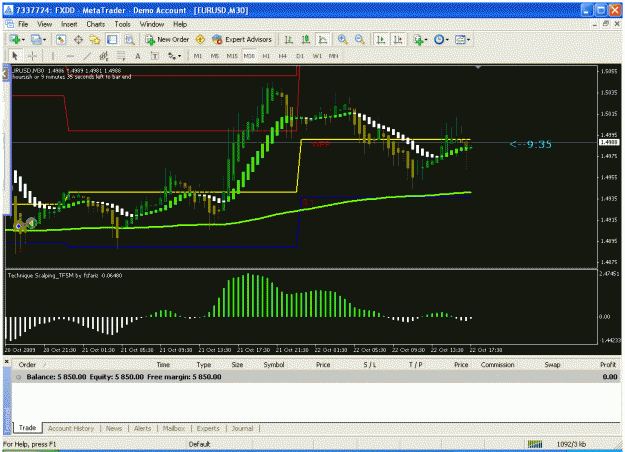This screenshot has height=452, width=625.
Task: Open the Help menu
Action: (x=180, y=24)
